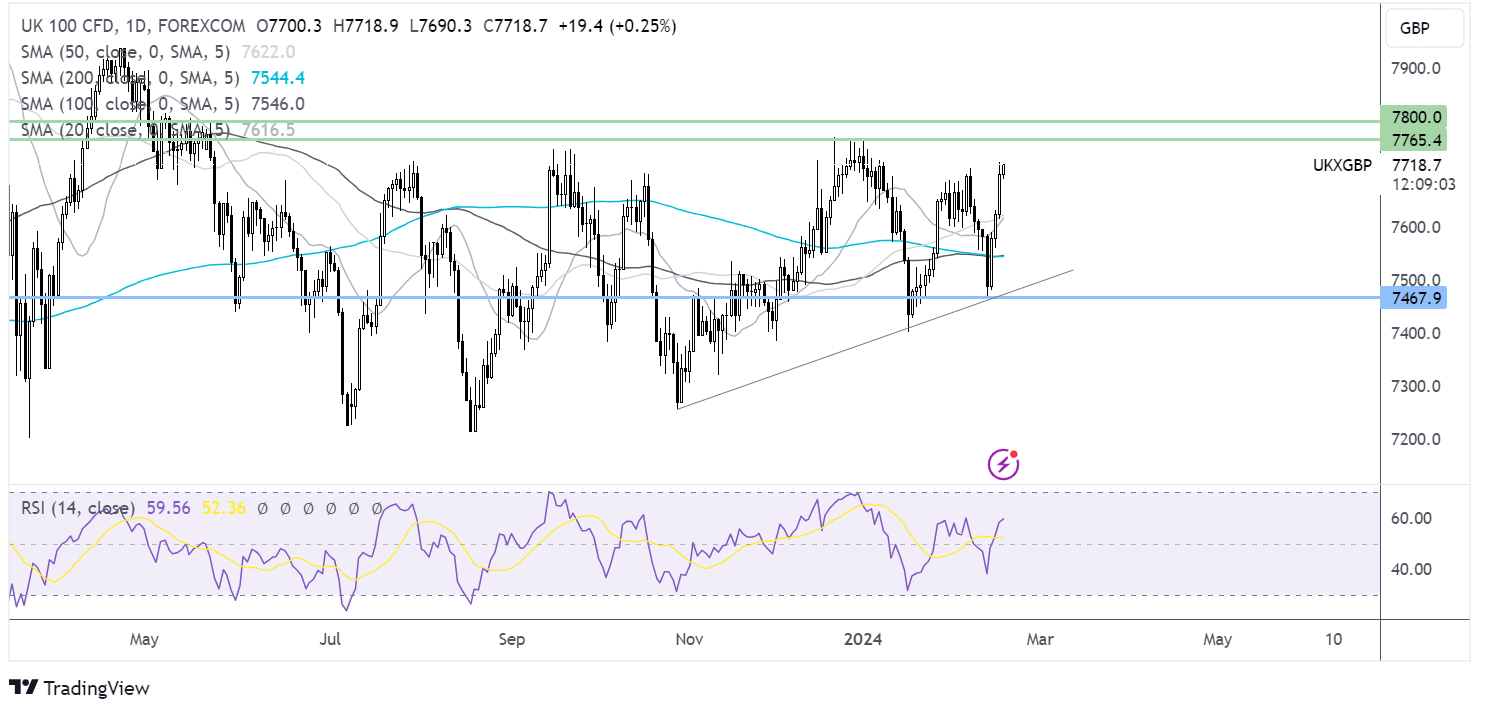Screen dimensions: 1485x714
Task: Click the 7200.0 price axis label
Action: [x=1416, y=439]
